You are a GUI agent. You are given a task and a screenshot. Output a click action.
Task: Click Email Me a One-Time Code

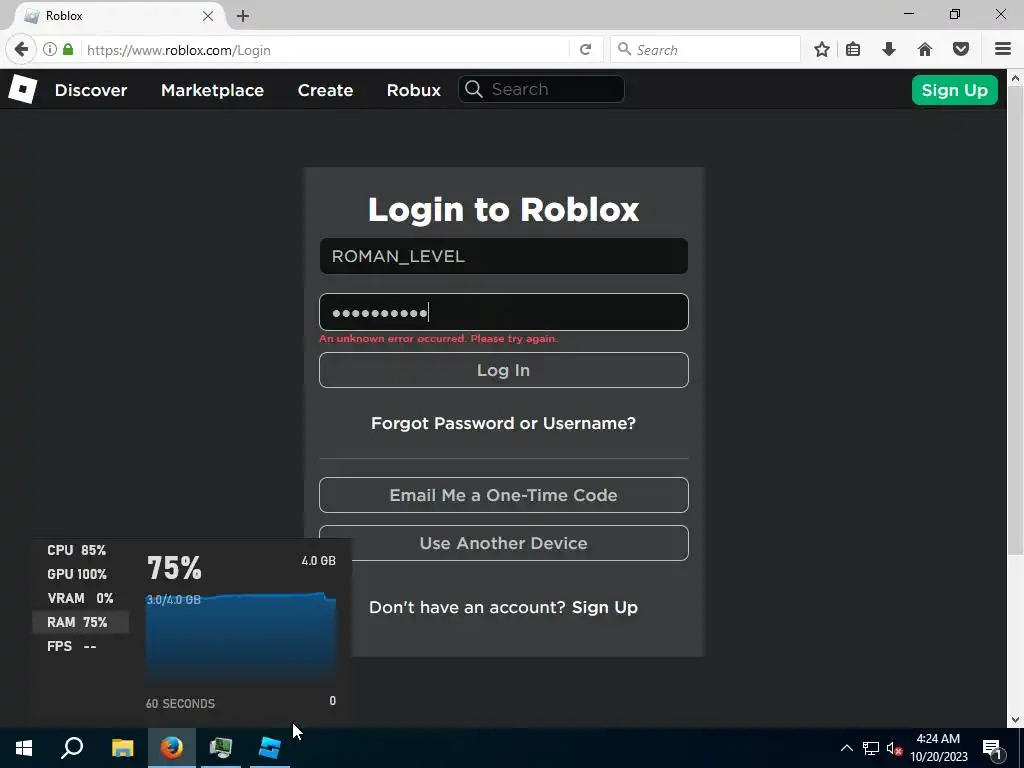(504, 495)
